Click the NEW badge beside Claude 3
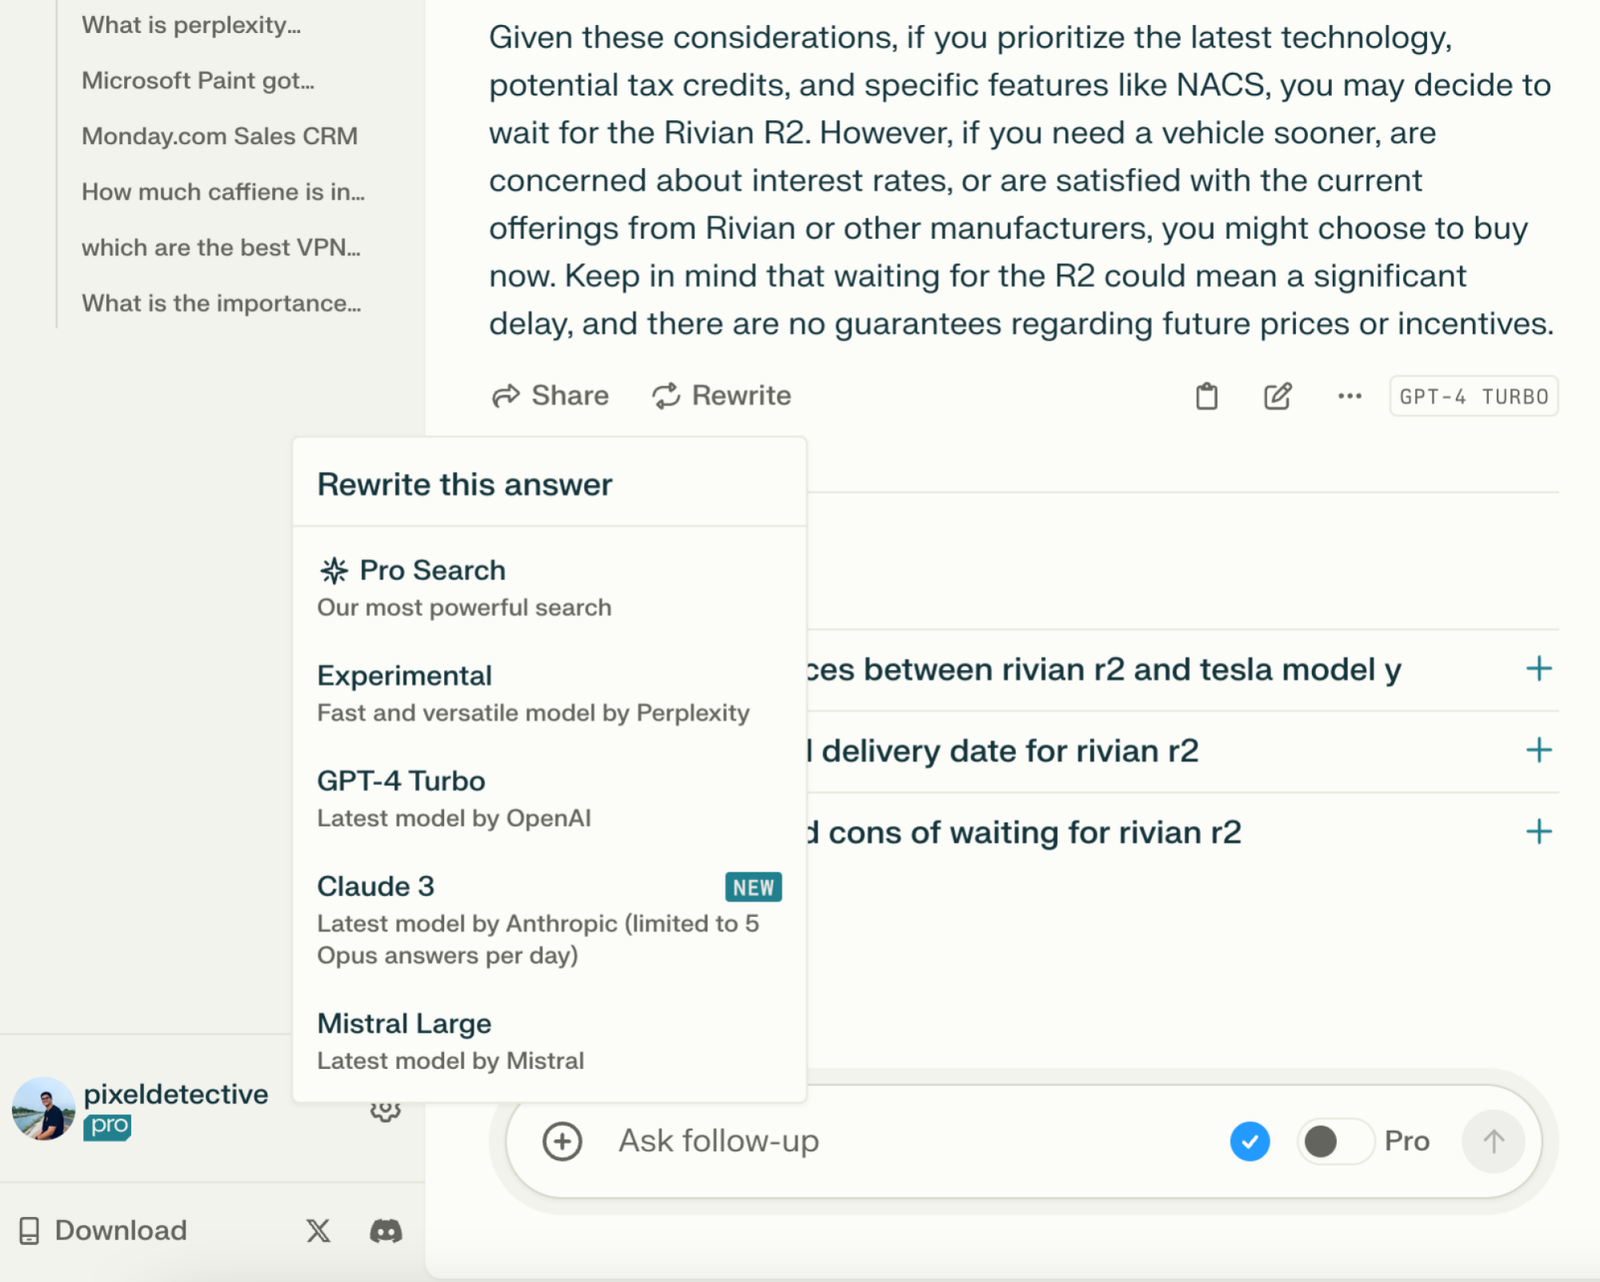 point(753,887)
